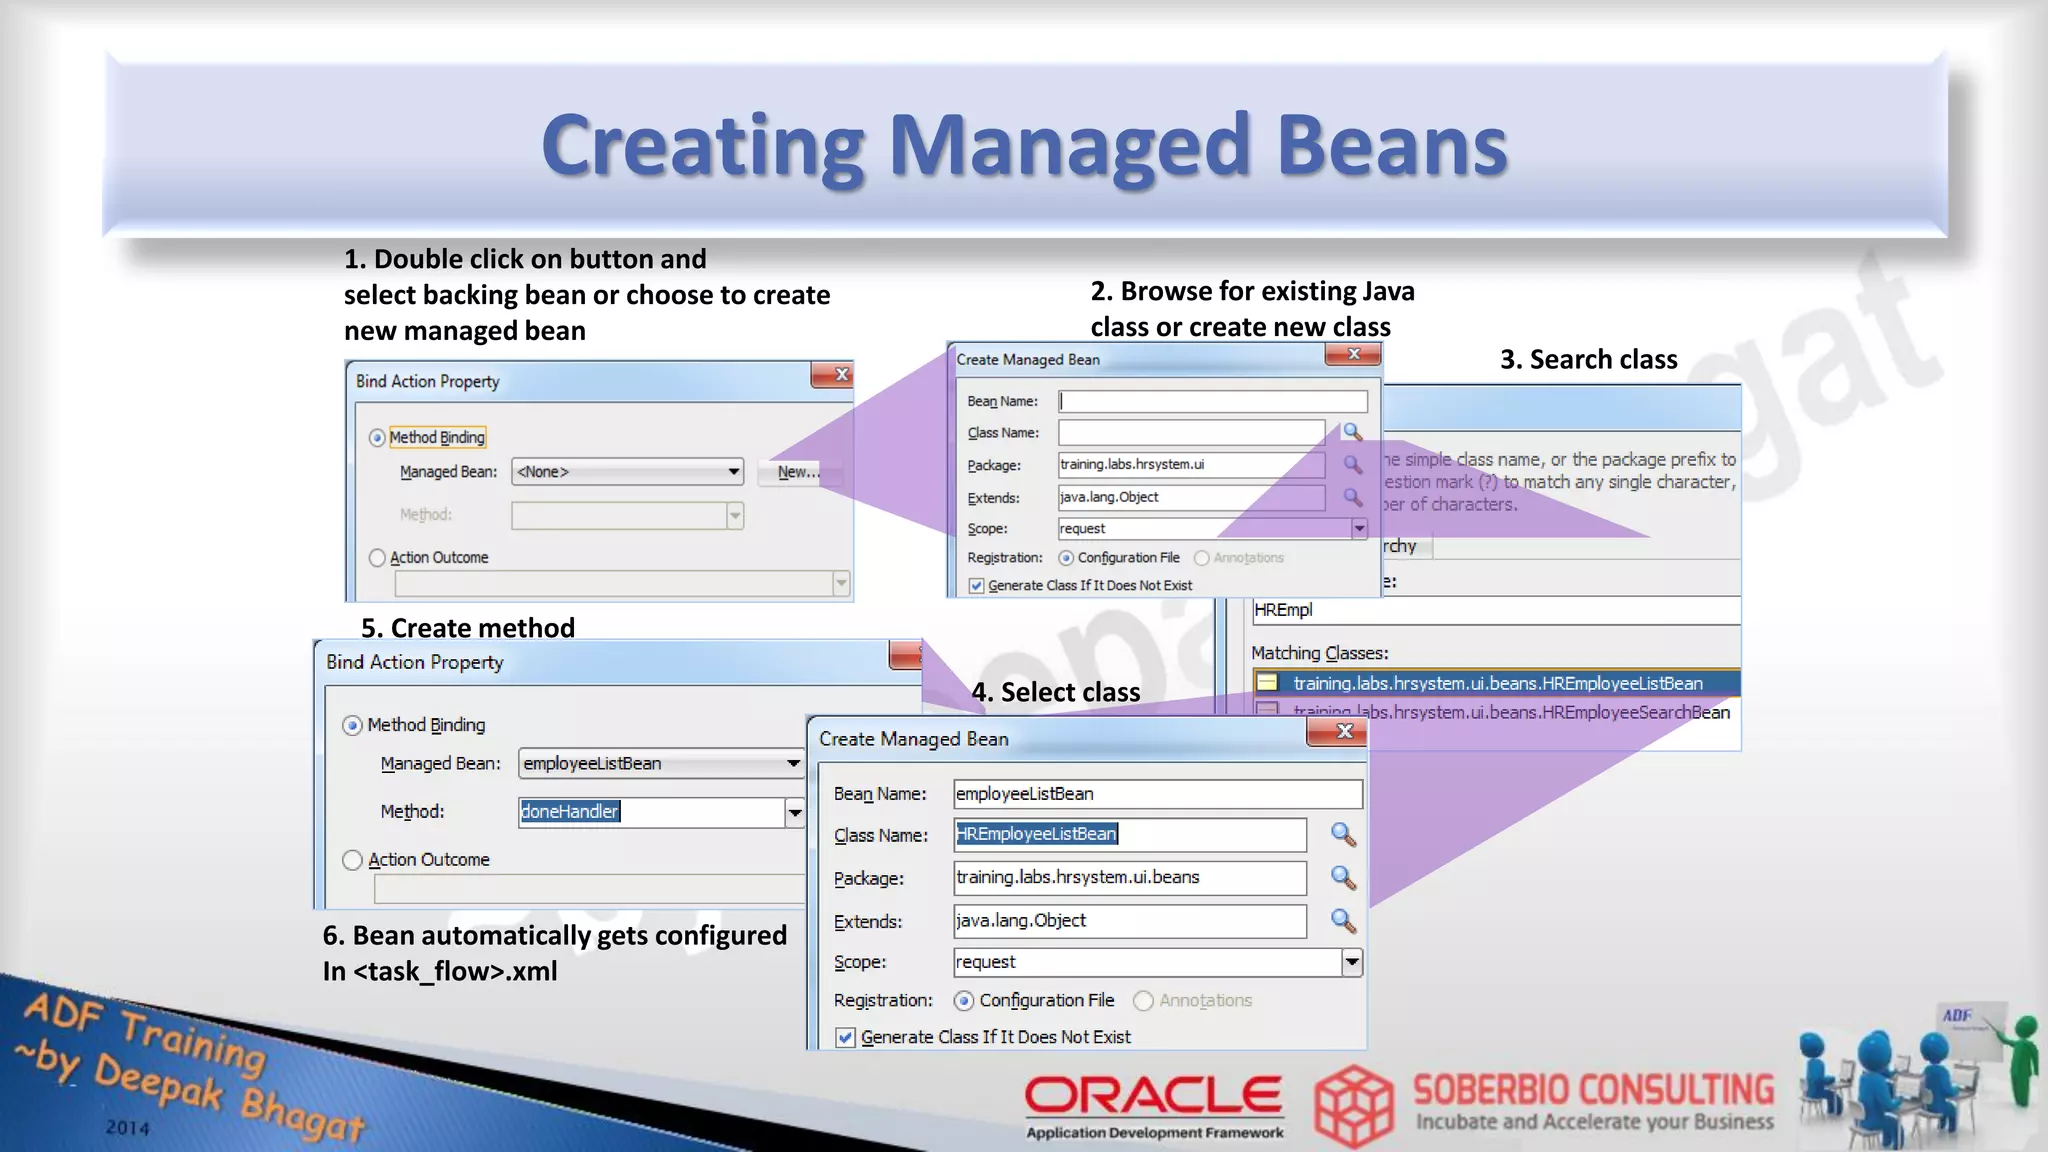The width and height of the screenshot is (2048, 1152).
Task: Open doneHandler Method dropdown arrow
Action: pyautogui.click(x=794, y=812)
